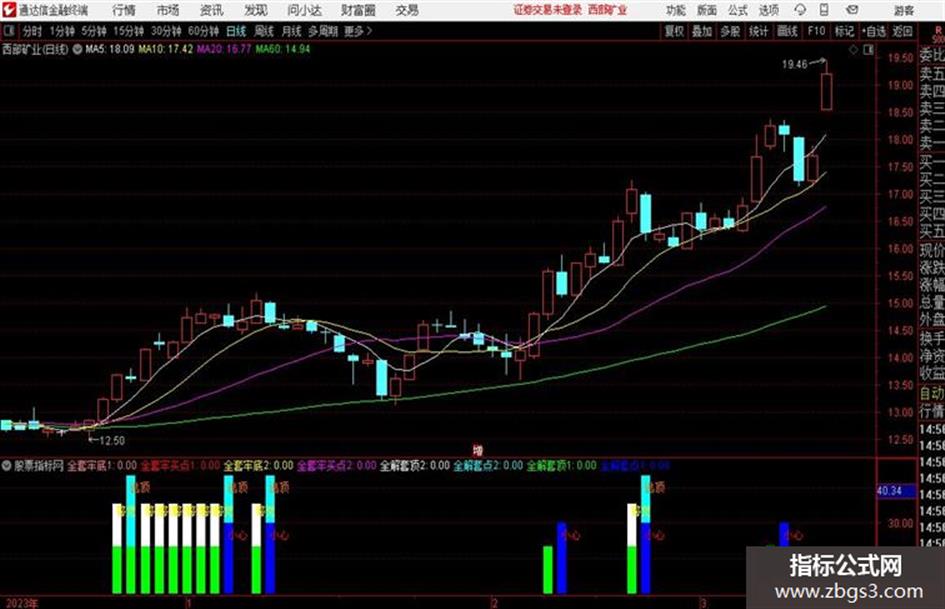Click the 增 marker below the chart
Viewport: 945px width, 609px height.
tap(478, 450)
